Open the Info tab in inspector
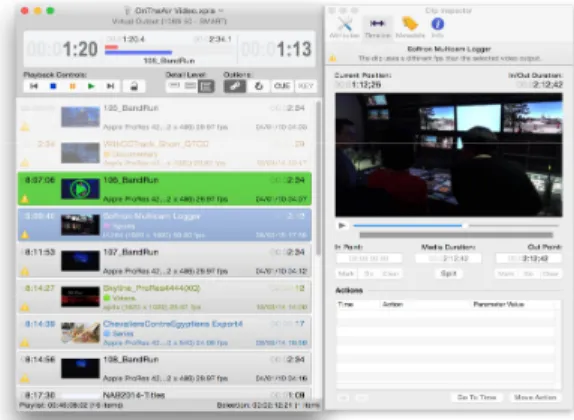The height and width of the screenshot is (420, 574). tap(438, 27)
